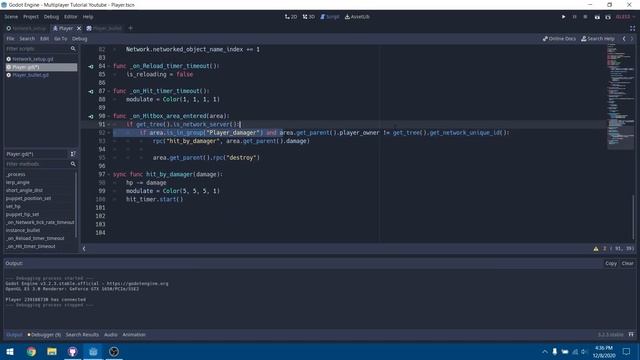Image resolution: width=640 pixels, height=360 pixels.
Task: Fold the function at line 90
Action: click(109, 116)
